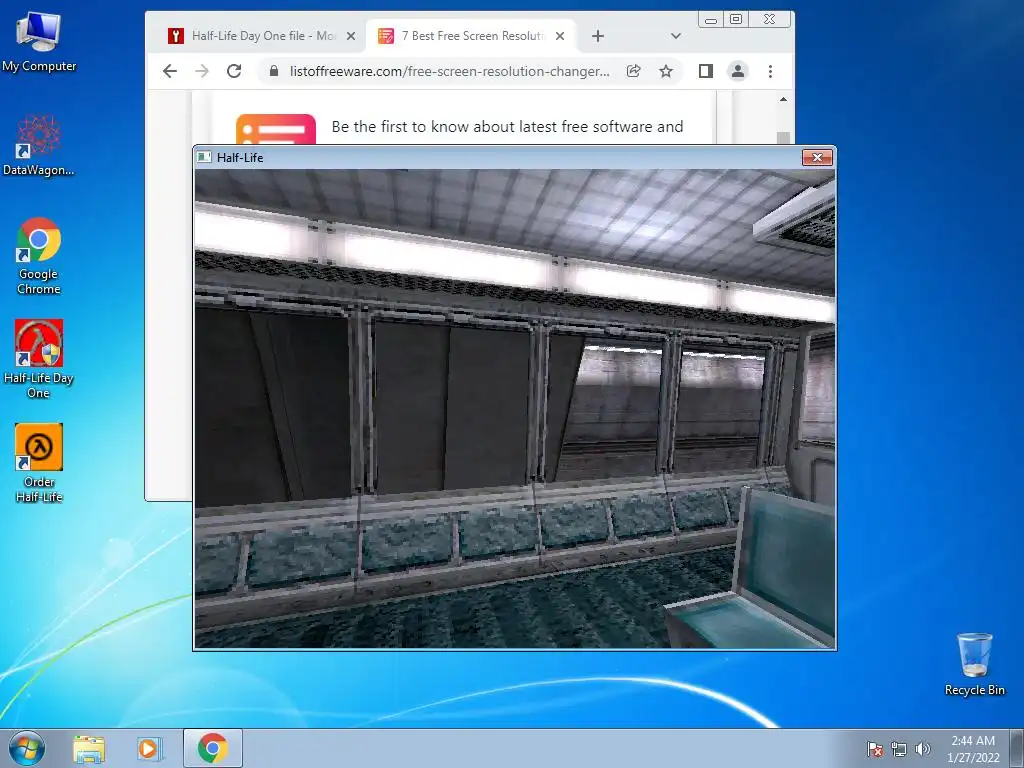This screenshot has width=1024, height=768.
Task: Click the listoffreeware.com address bar
Action: pyautogui.click(x=449, y=71)
